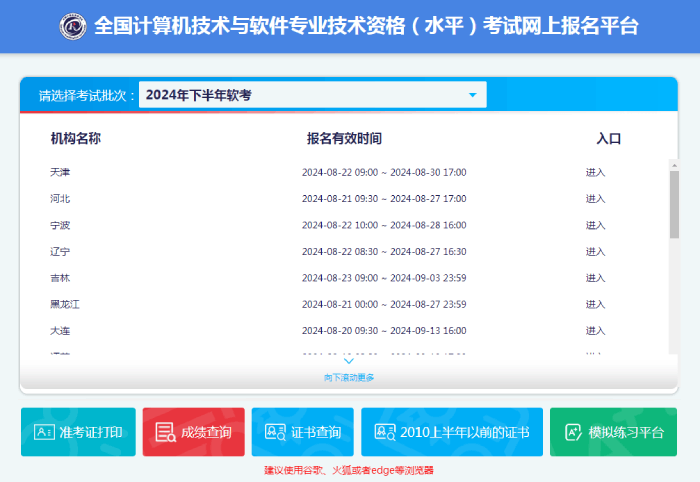
Task: Click 进入 link for 天津
Action: [x=595, y=172]
